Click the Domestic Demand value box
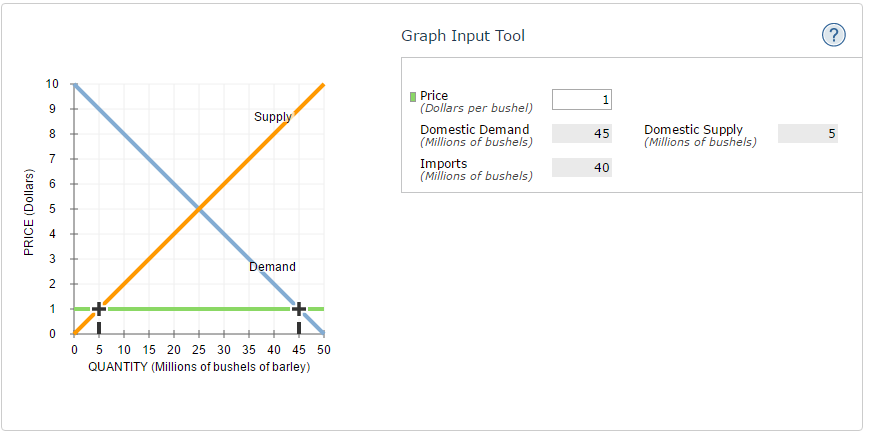The height and width of the screenshot is (436, 869). click(581, 134)
